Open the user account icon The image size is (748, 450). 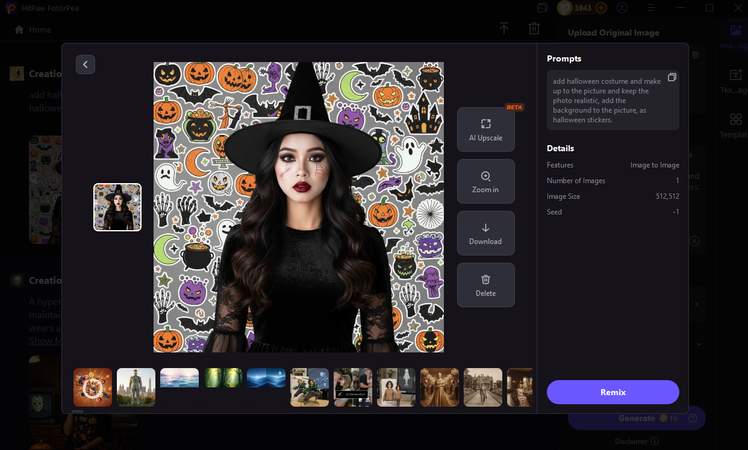click(622, 8)
